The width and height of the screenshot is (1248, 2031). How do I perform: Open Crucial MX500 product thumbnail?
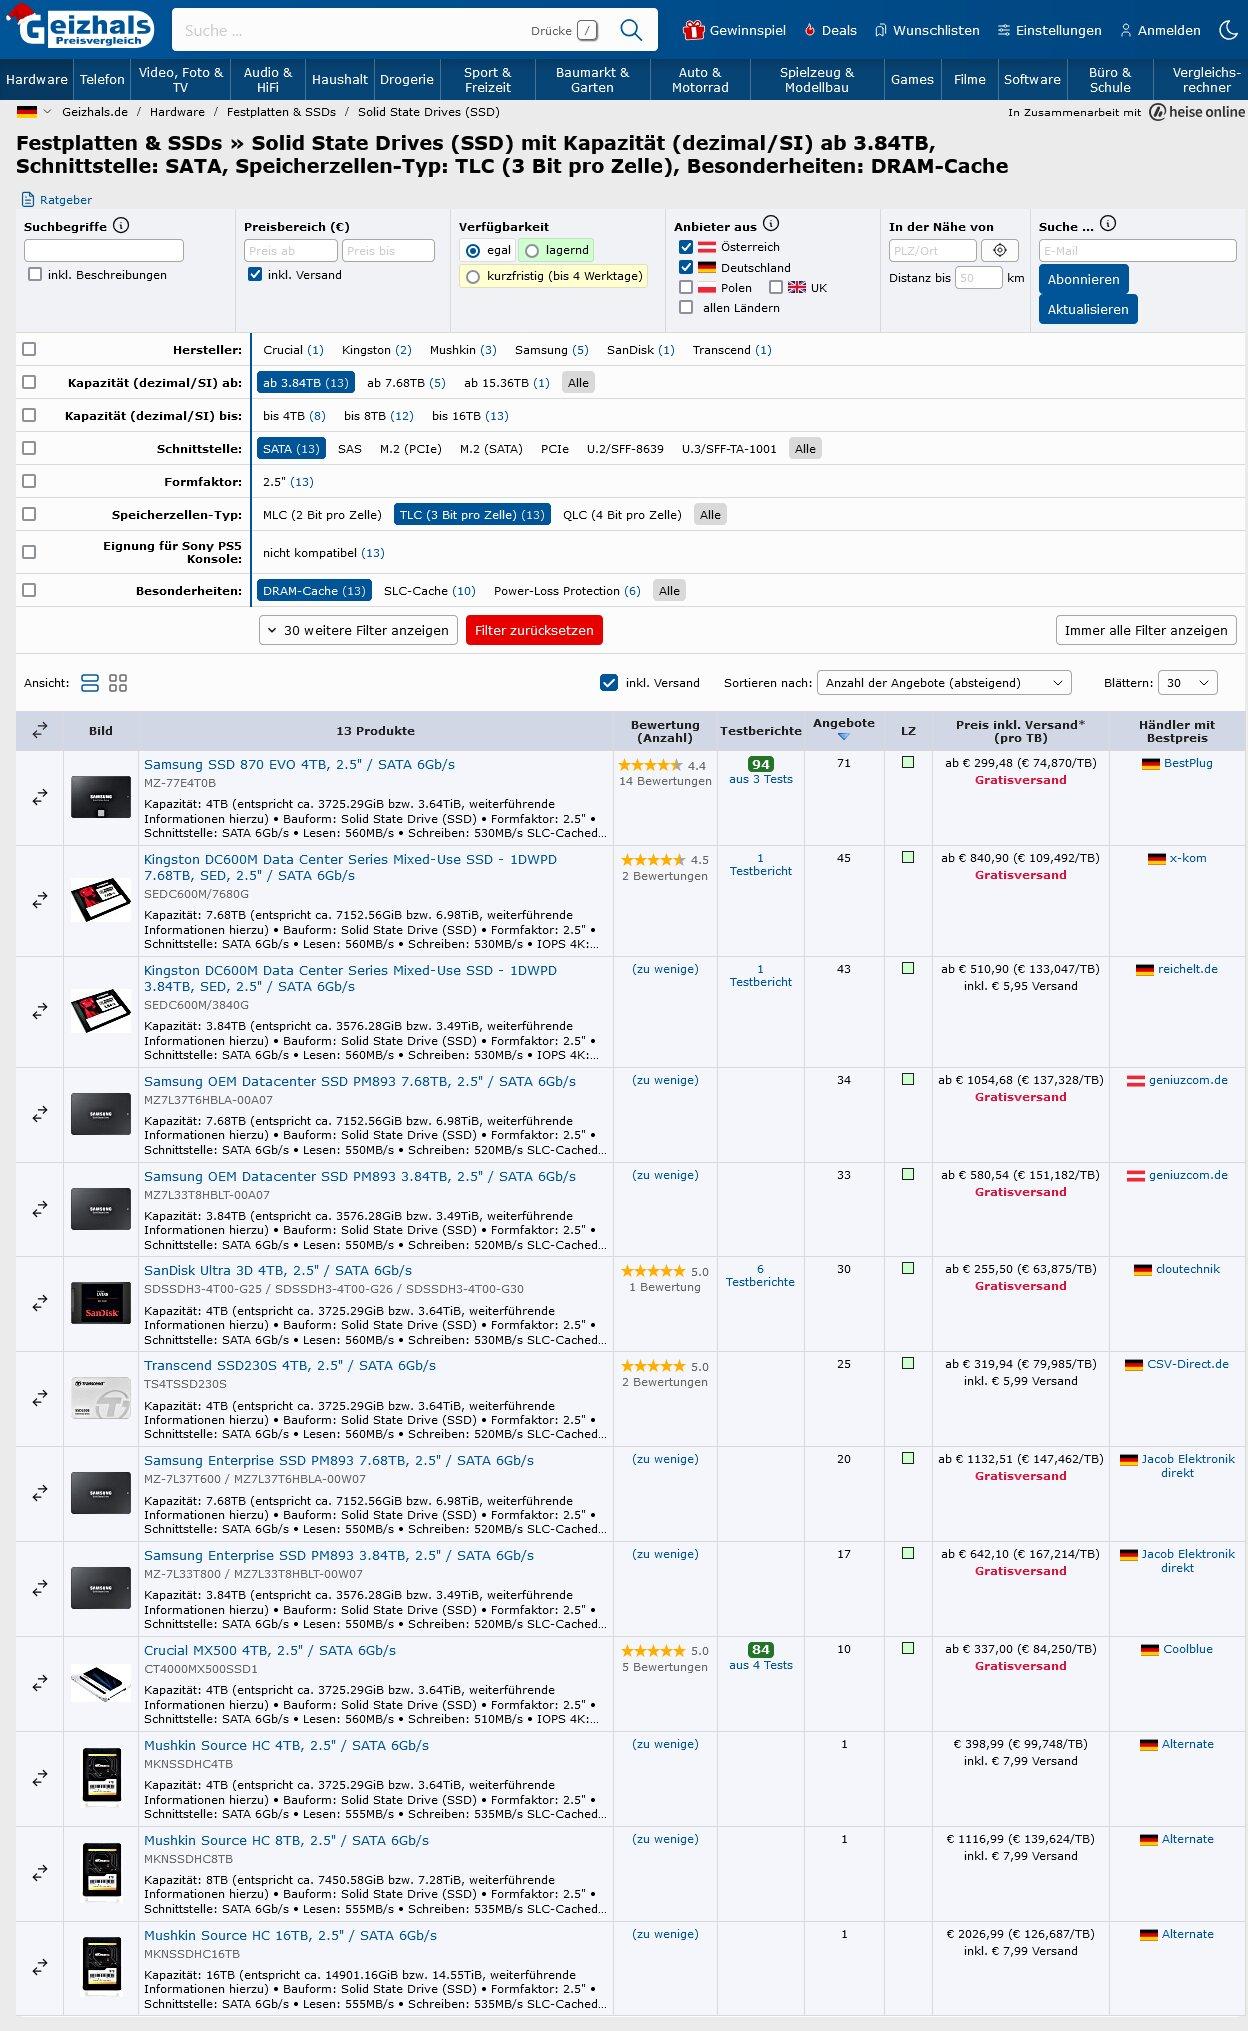tap(101, 1683)
